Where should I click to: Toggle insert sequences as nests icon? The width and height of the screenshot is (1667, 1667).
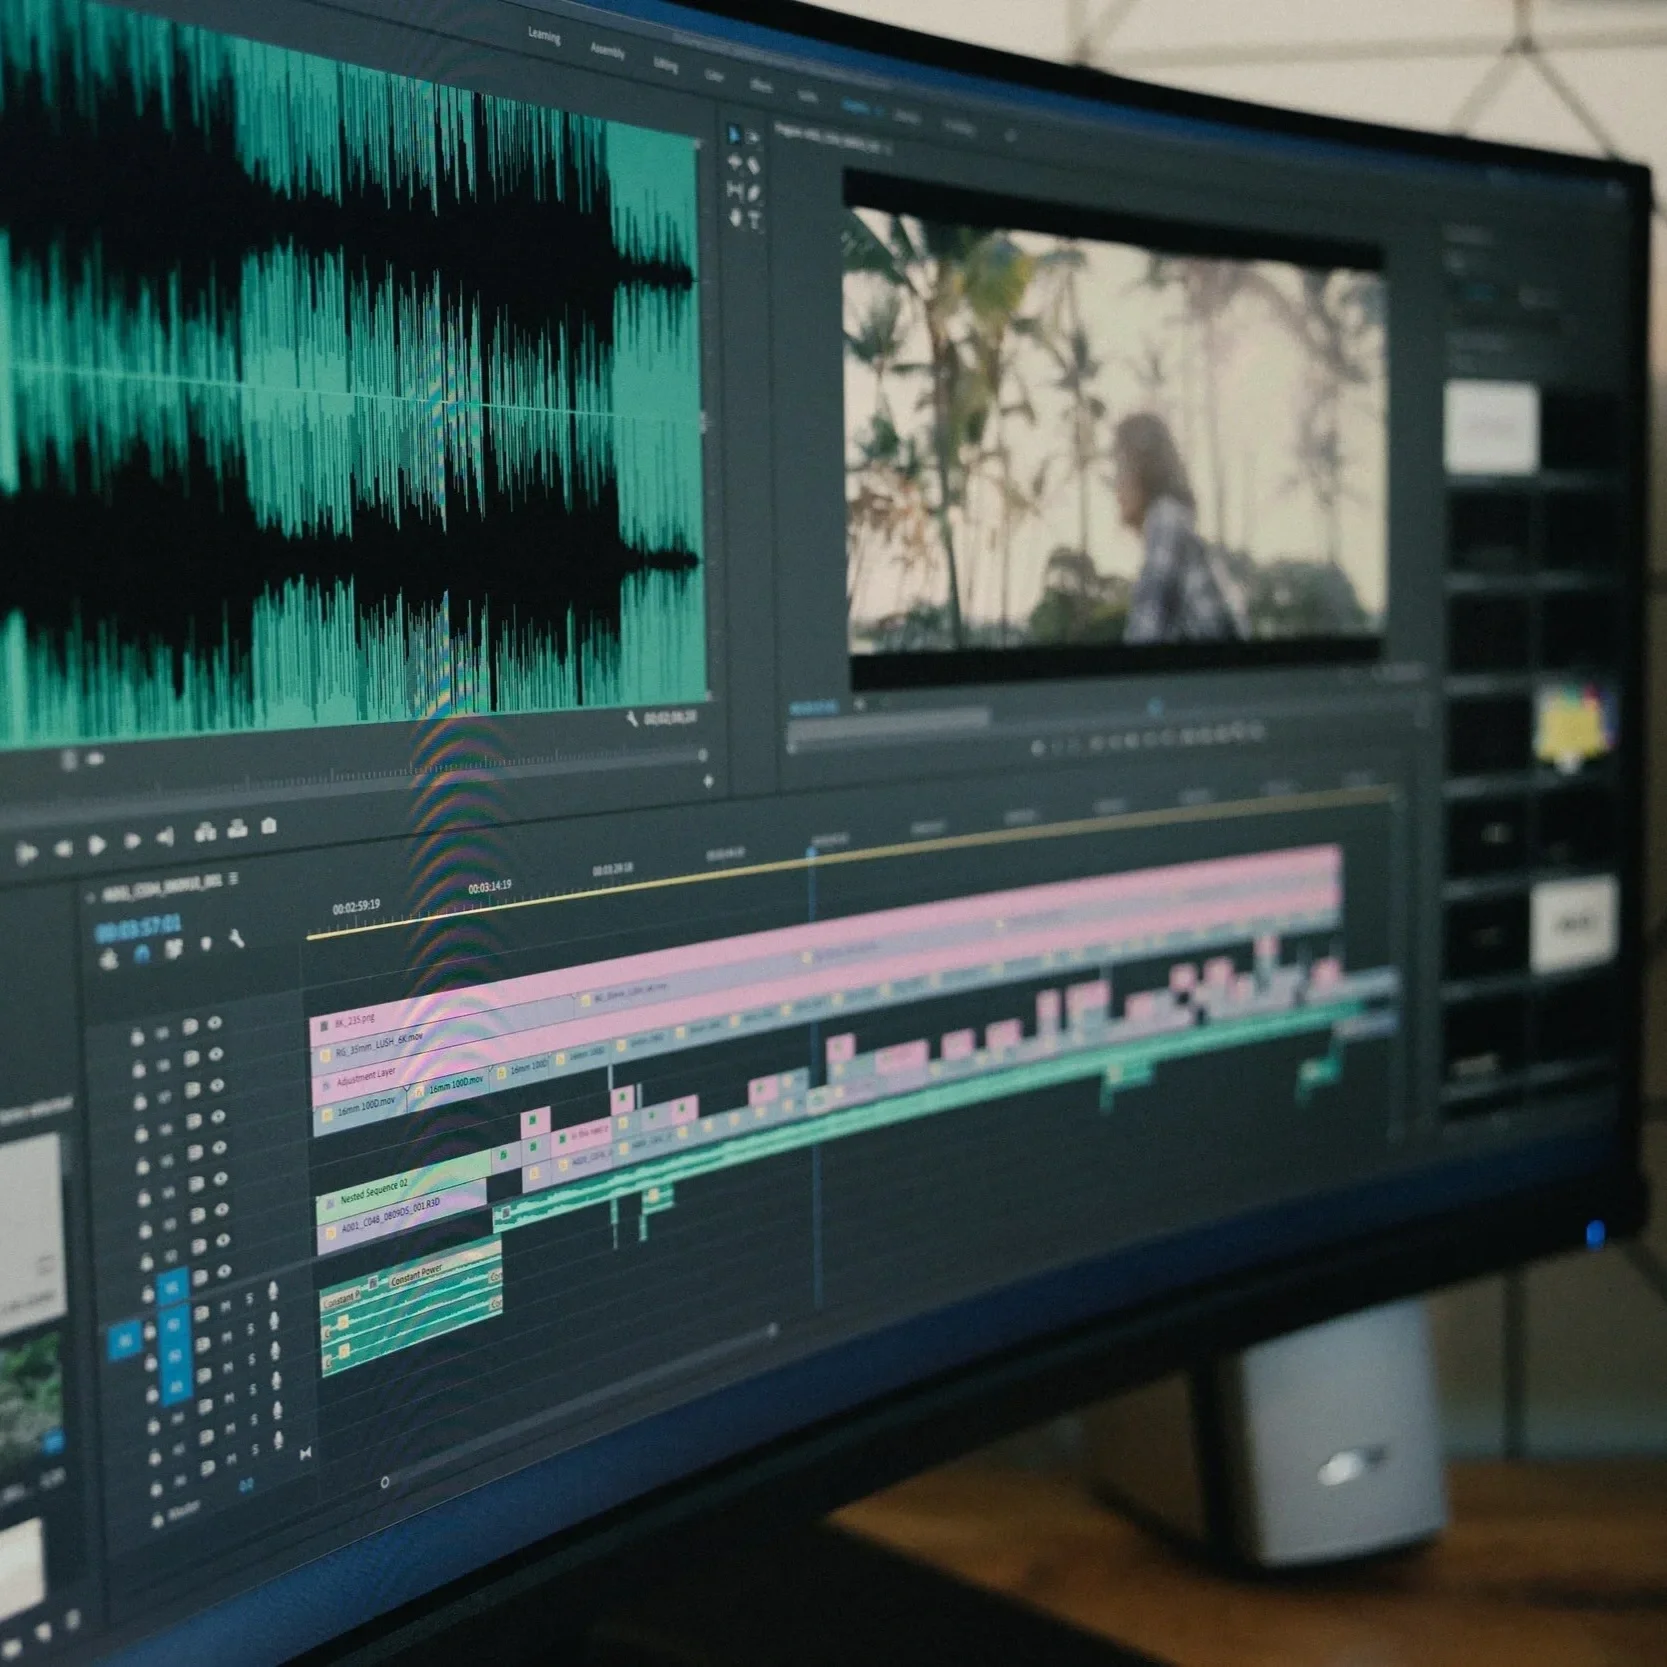coord(109,959)
